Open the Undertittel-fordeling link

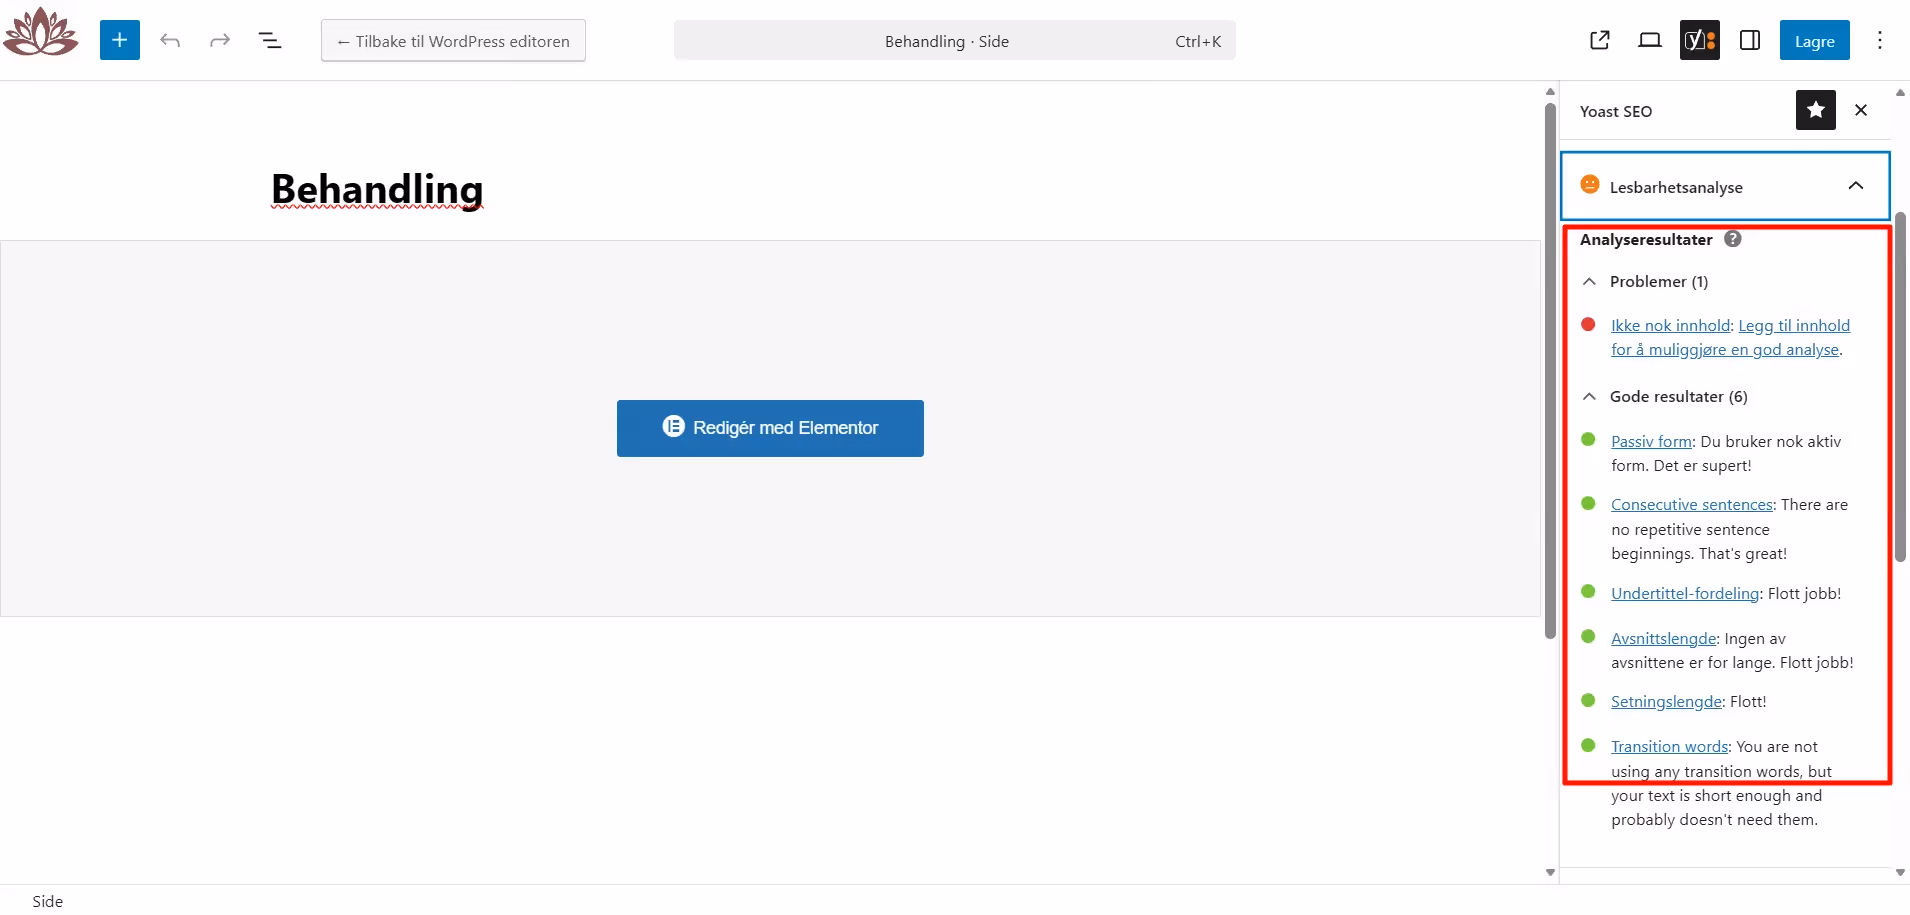click(1685, 594)
